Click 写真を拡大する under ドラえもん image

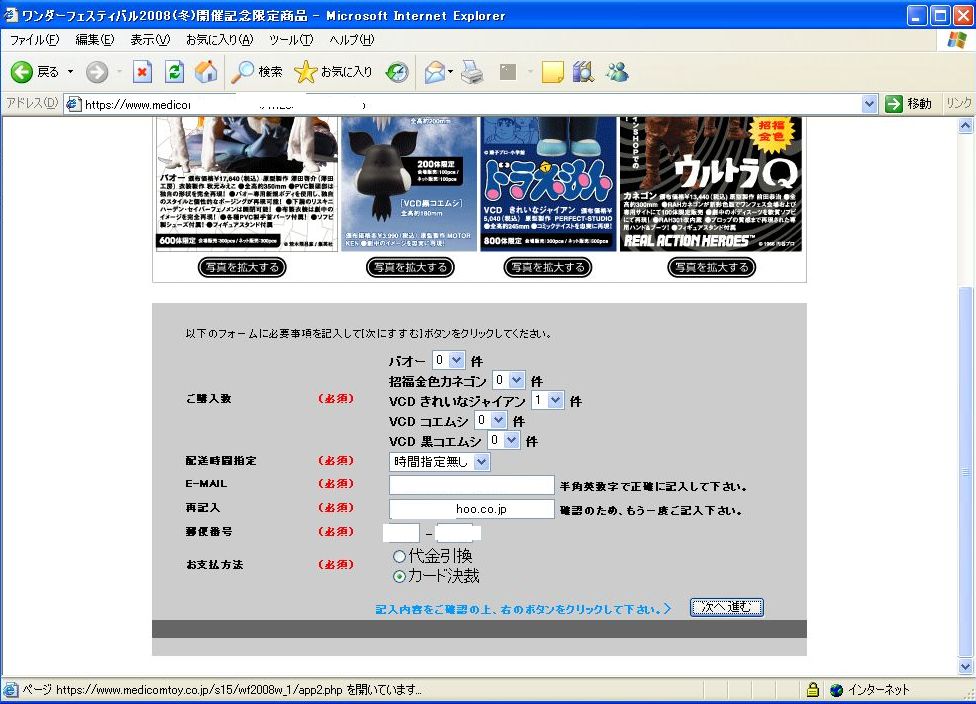click(547, 267)
